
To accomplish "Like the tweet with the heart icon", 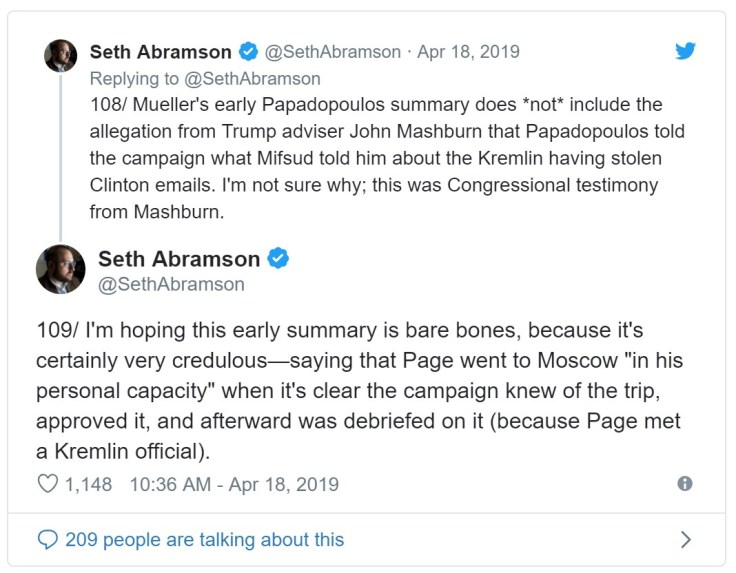I will (47, 485).
